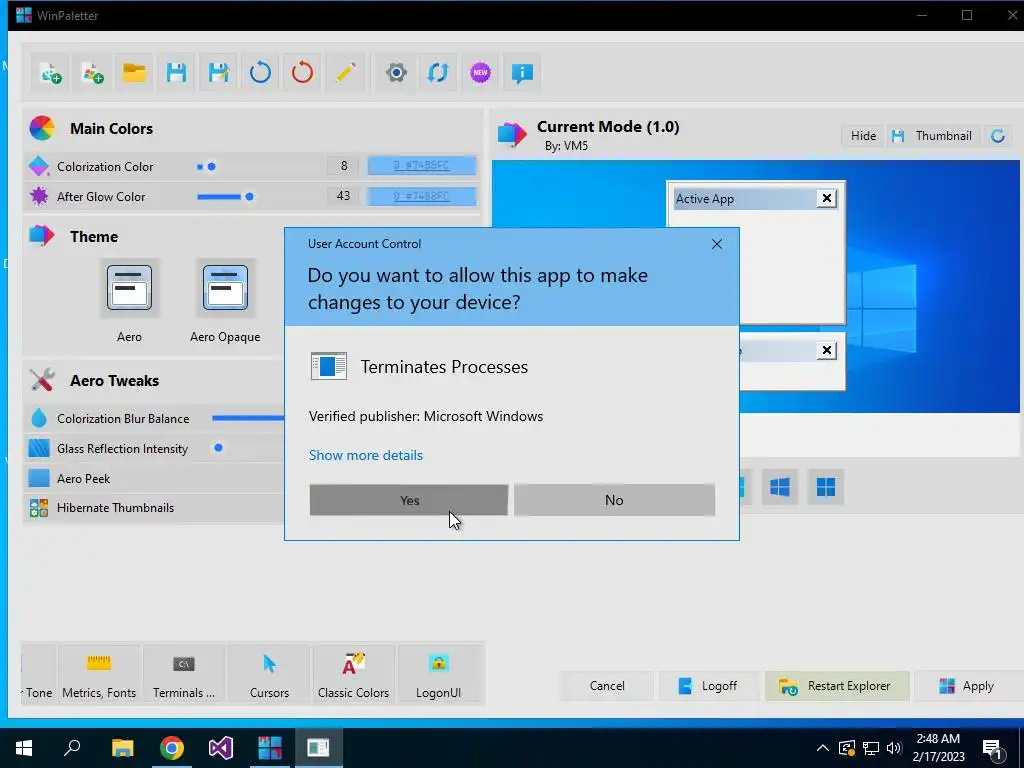The width and height of the screenshot is (1024, 768).
Task: Click the yellow pencil edit icon
Action: click(345, 72)
